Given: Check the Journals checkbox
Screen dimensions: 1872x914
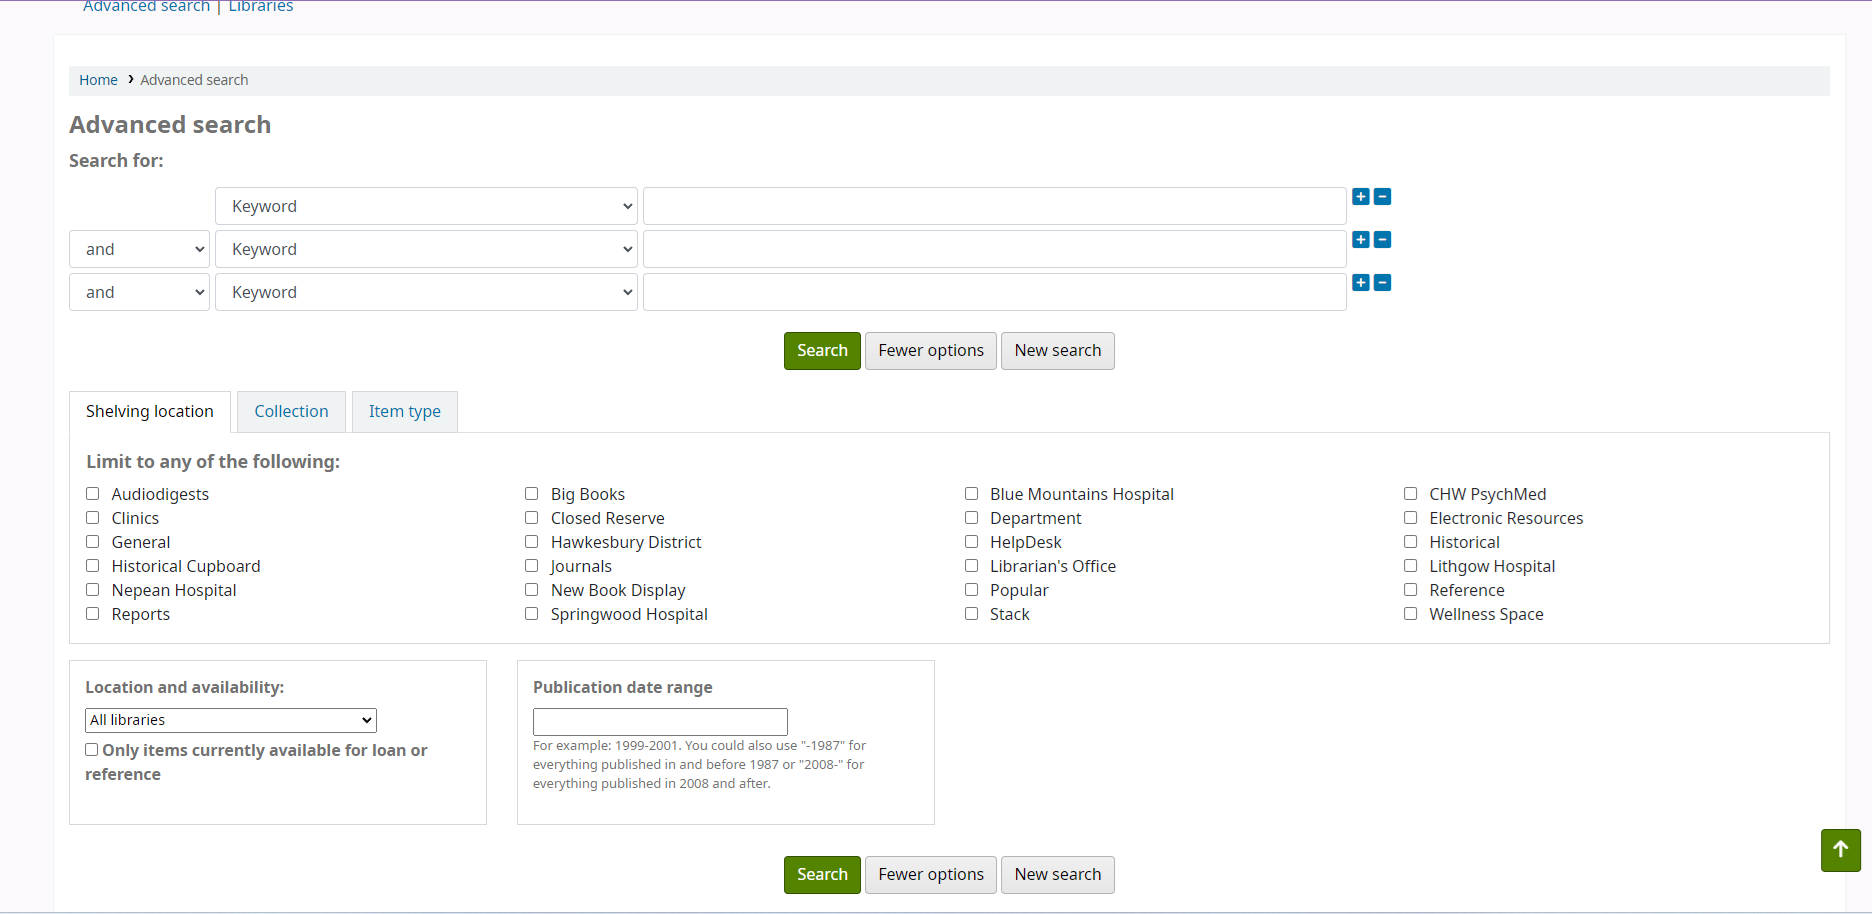Looking at the screenshot, I should click(532, 566).
